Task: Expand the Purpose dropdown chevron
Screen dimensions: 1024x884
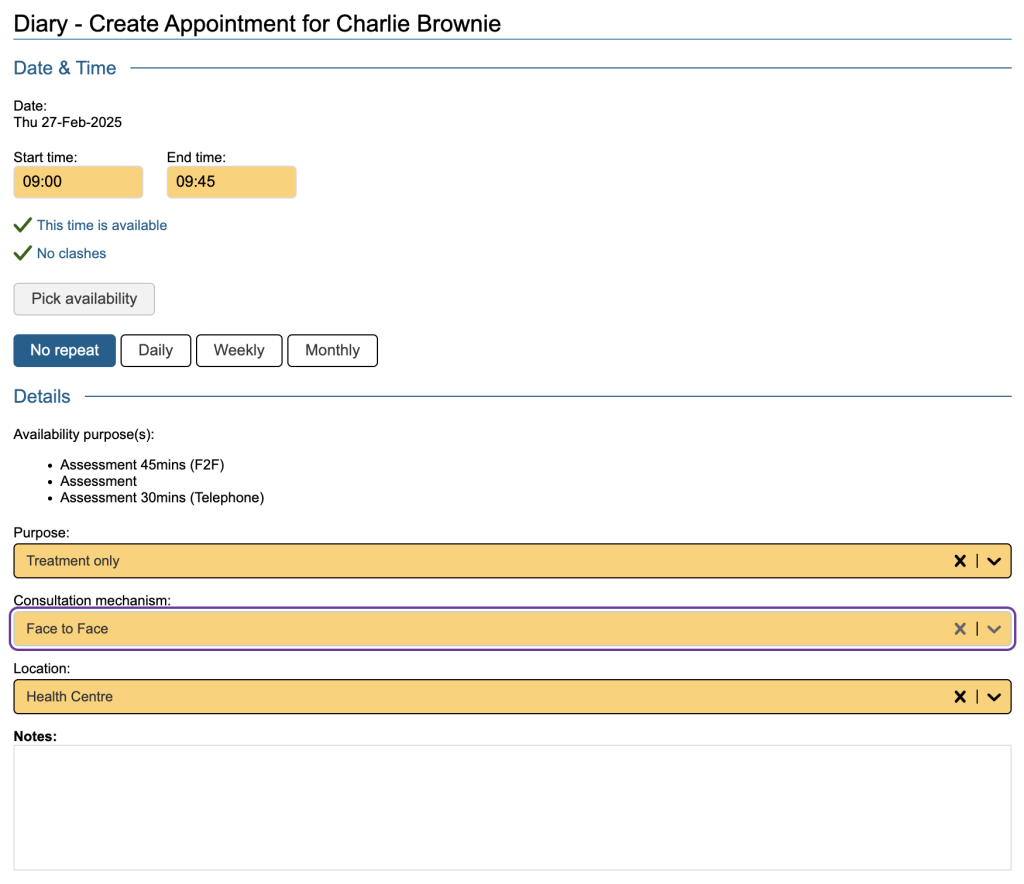Action: tap(994, 561)
